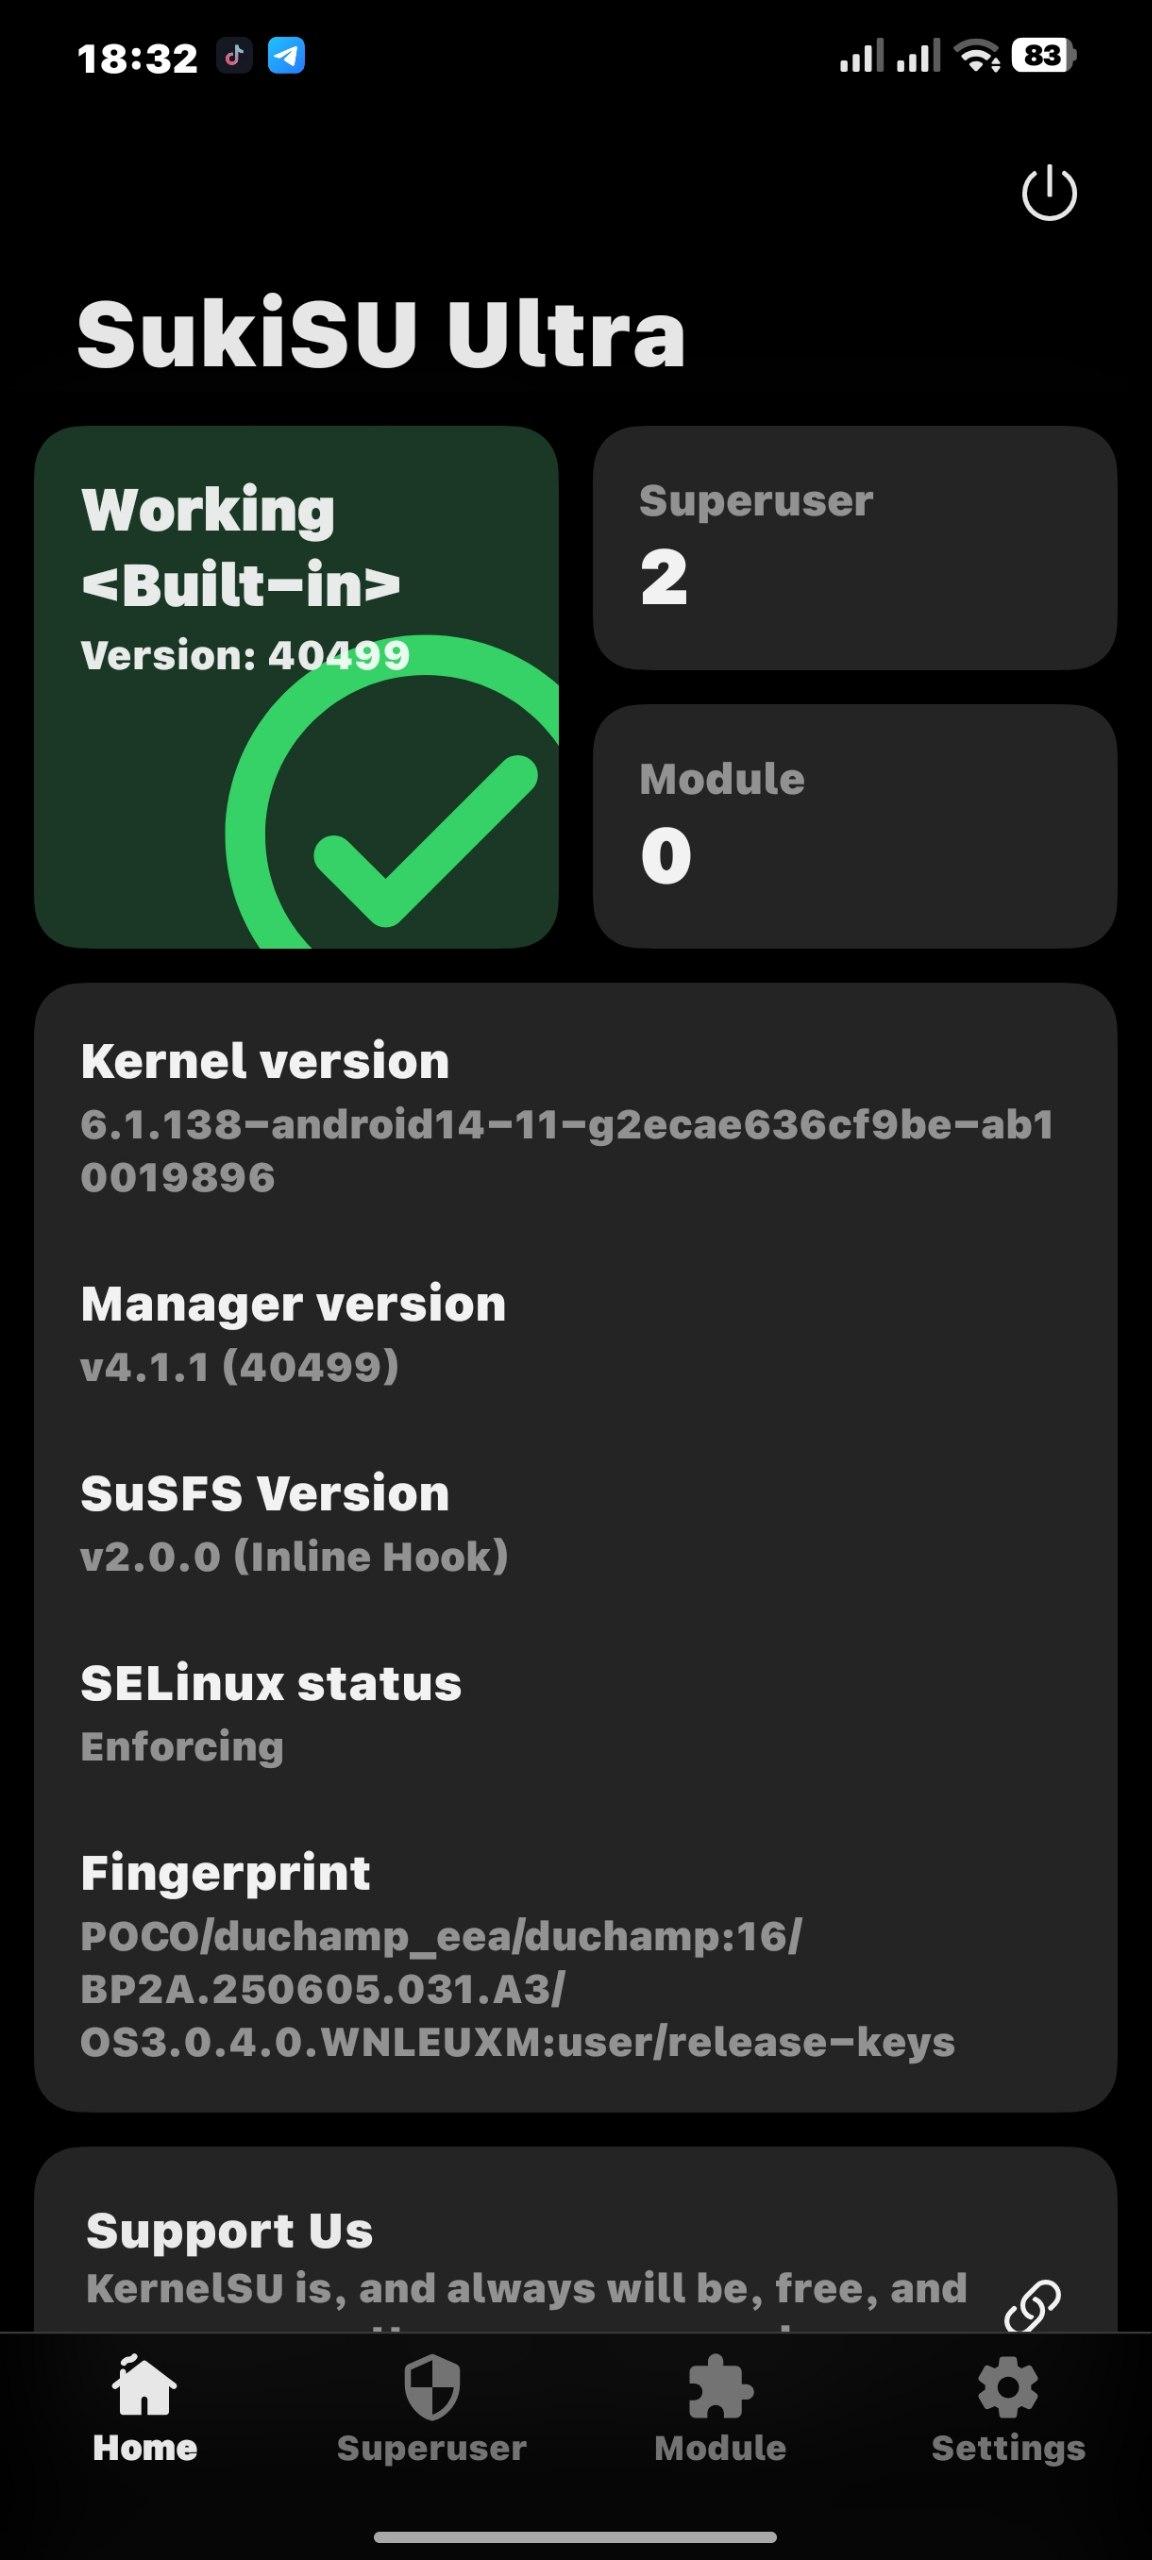Tap the Telegram notification icon
1152x2560 pixels.
pos(286,56)
